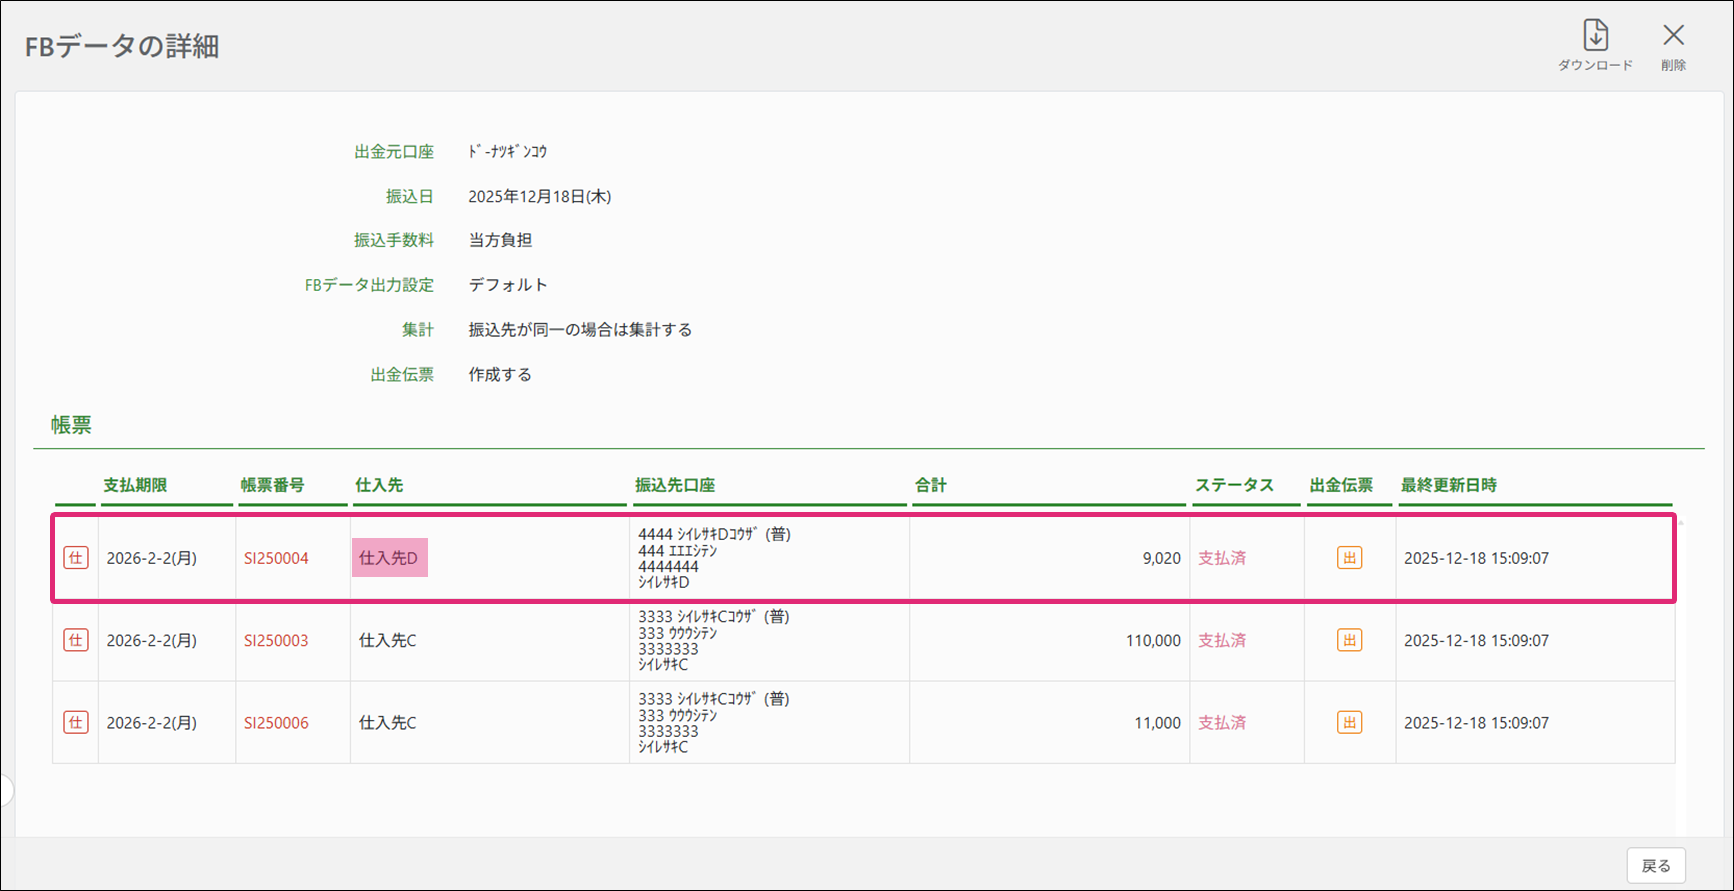Click the 支払済 status in the 110,000 row
The width and height of the screenshot is (1734, 891).
click(x=1222, y=640)
